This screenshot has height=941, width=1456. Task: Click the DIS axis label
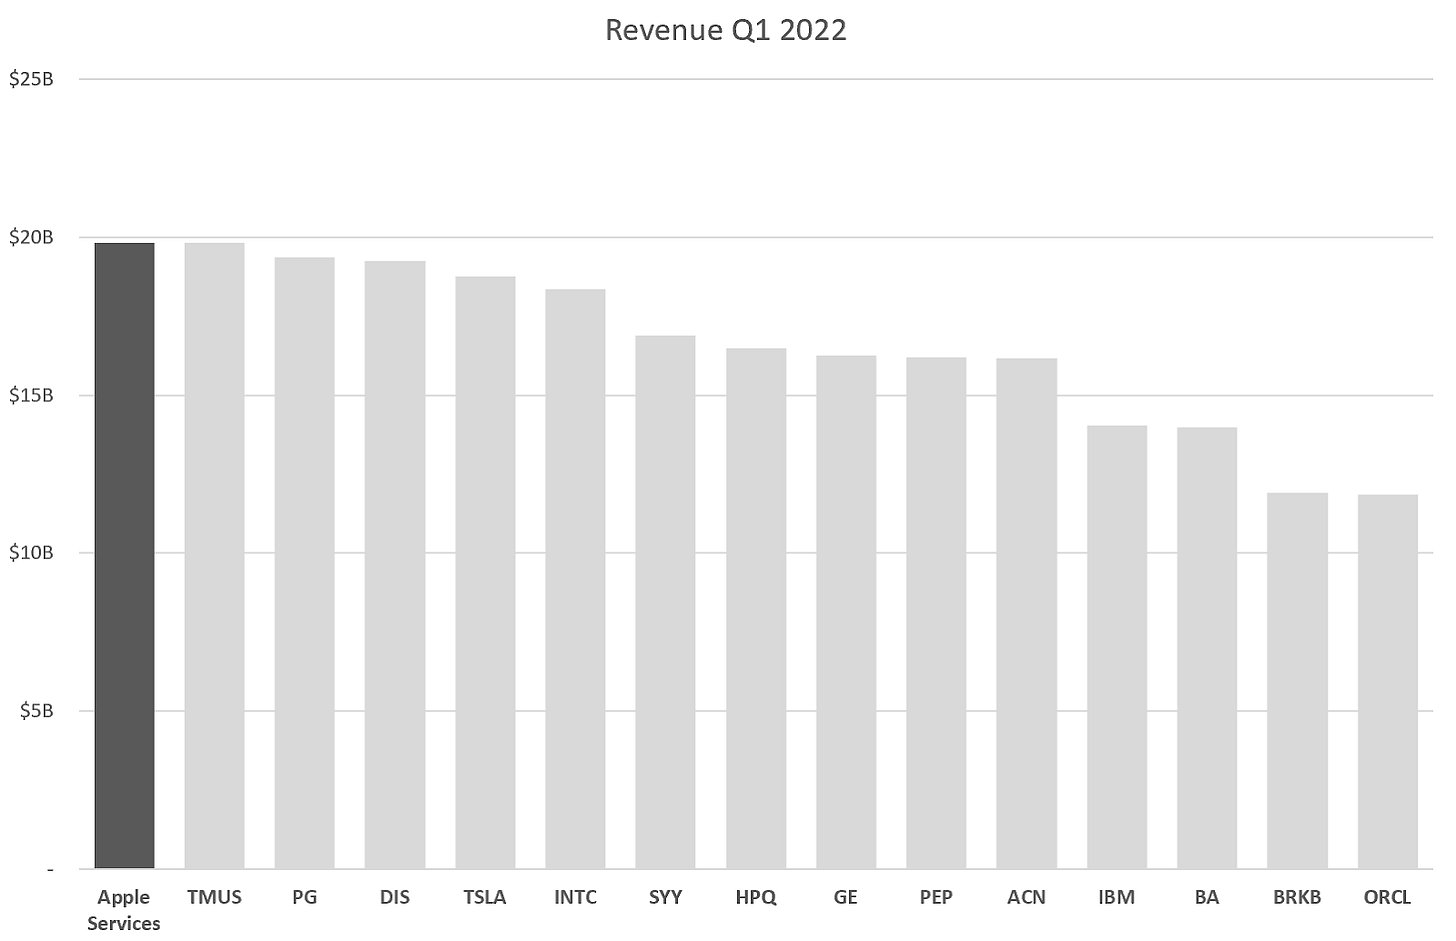tap(395, 897)
